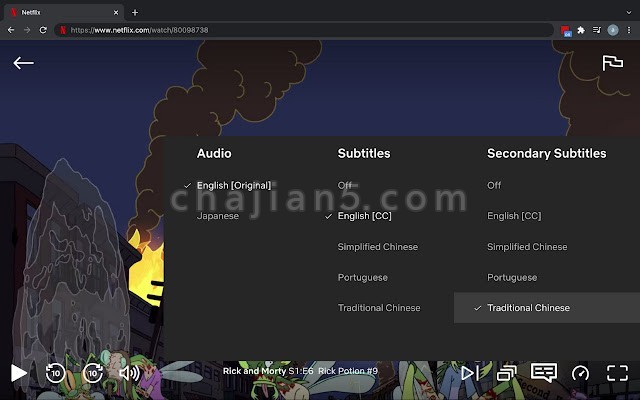The height and width of the screenshot is (400, 640).
Task: Choose Simplified Chinese in Subtitles
Action: coord(378,247)
